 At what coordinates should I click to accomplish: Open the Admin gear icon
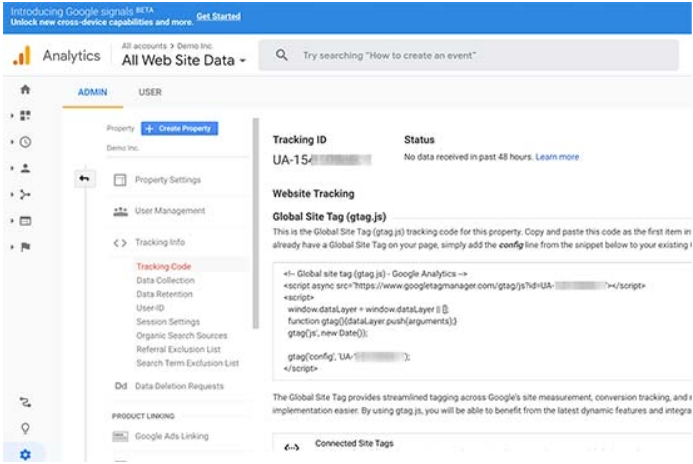coord(25,454)
